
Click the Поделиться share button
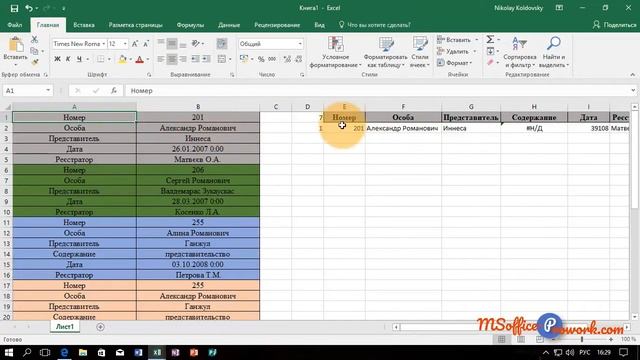tap(614, 25)
